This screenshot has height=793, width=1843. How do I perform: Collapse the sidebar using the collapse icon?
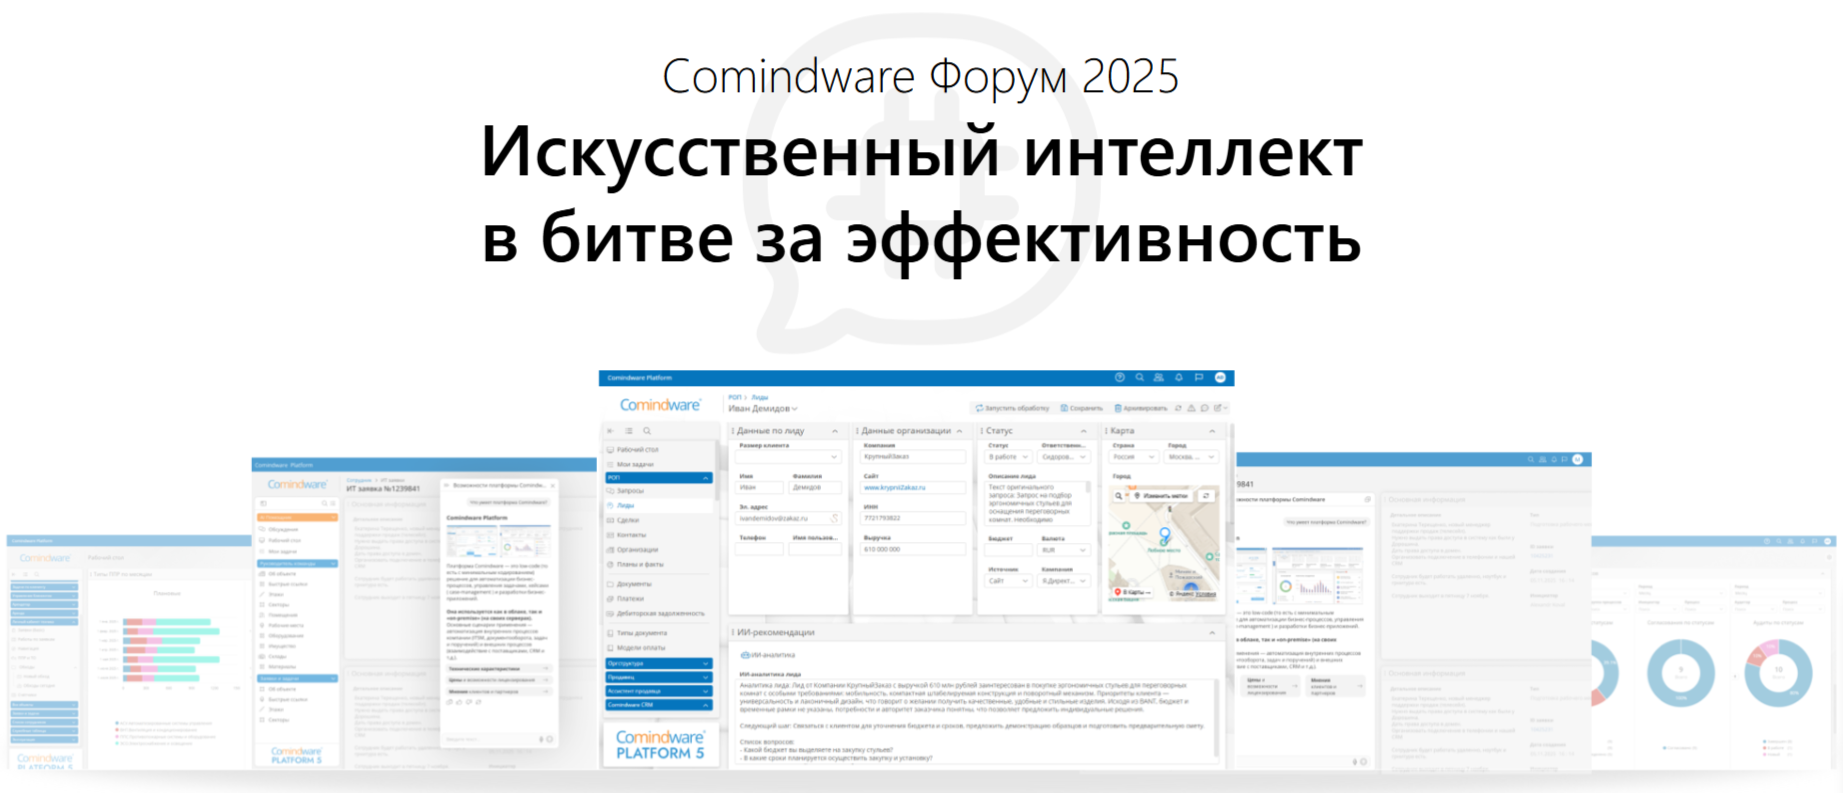pos(611,431)
